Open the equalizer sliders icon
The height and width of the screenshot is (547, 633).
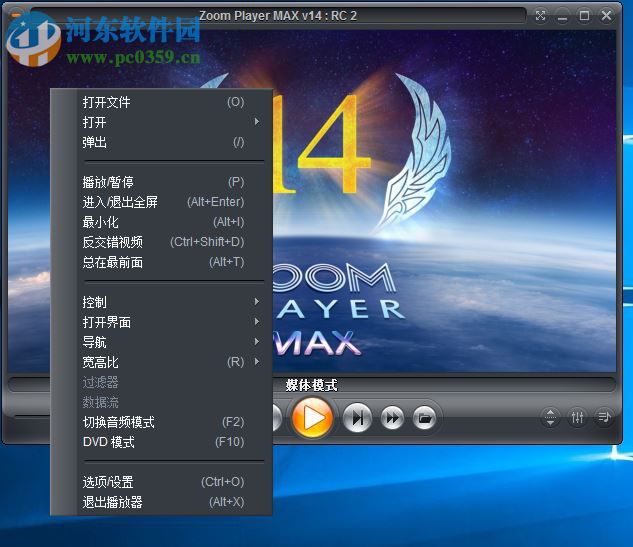[x=577, y=417]
